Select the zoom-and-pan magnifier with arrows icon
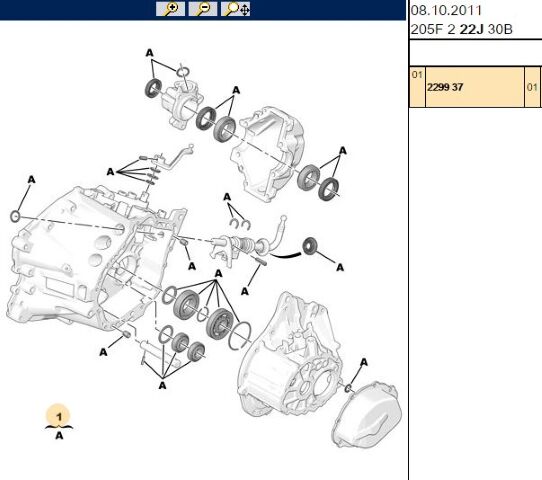 236,9
